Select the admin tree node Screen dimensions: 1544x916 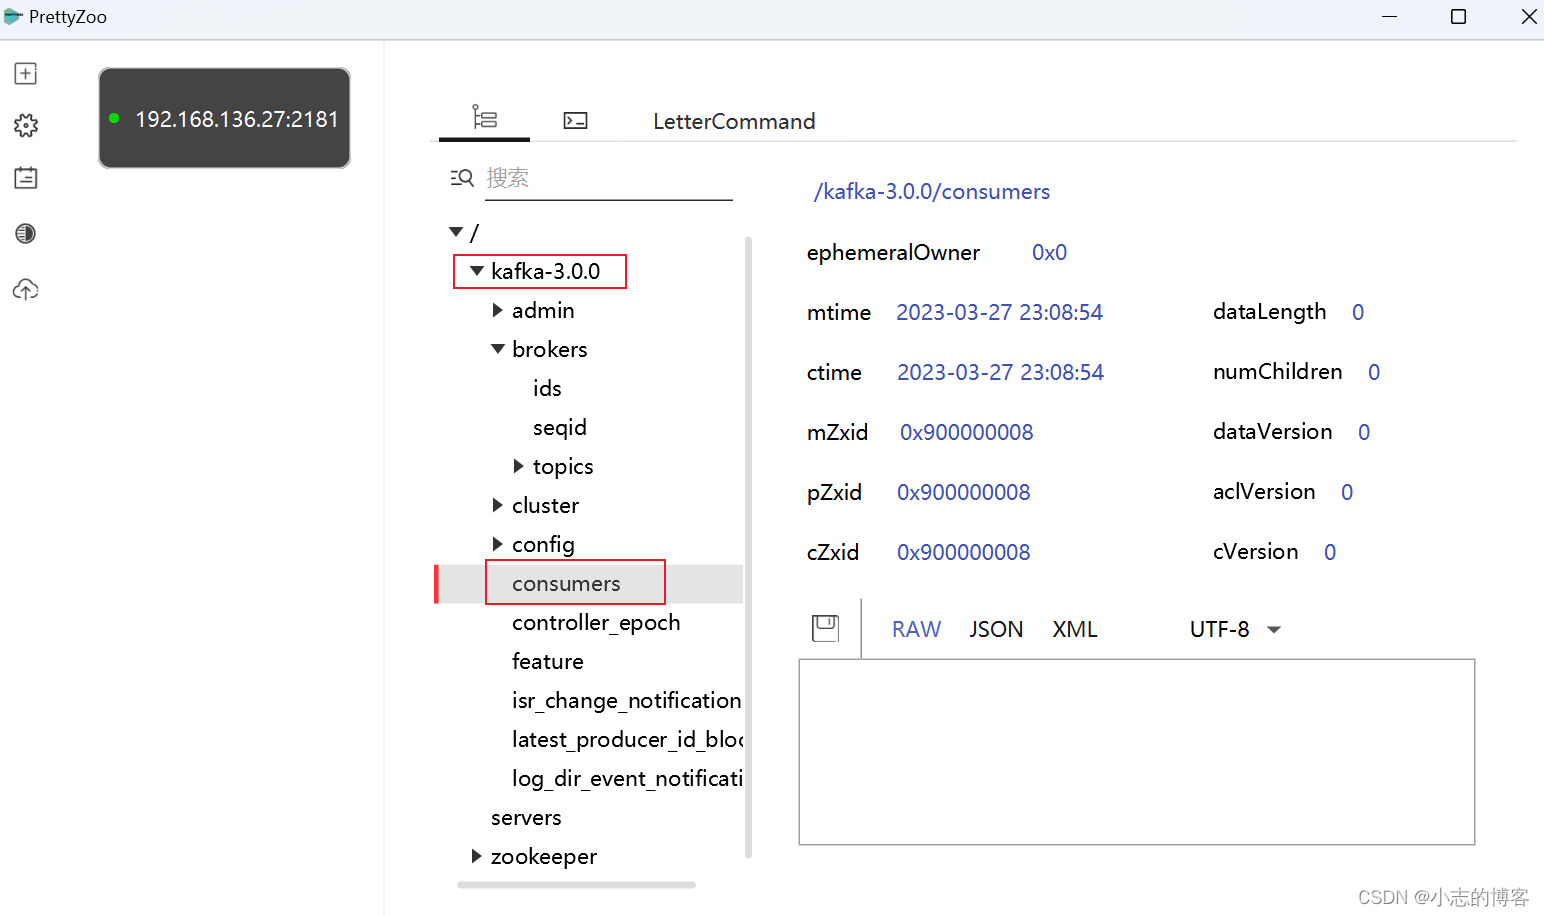tap(543, 310)
